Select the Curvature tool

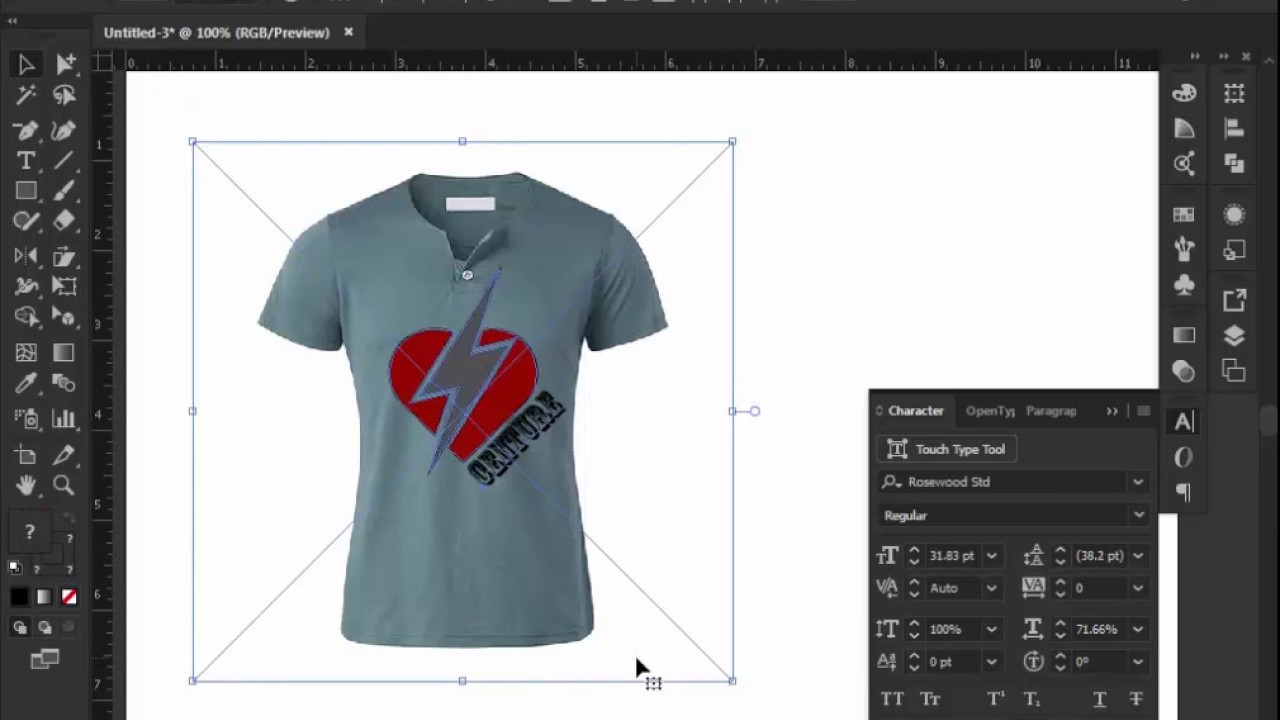[x=64, y=130]
